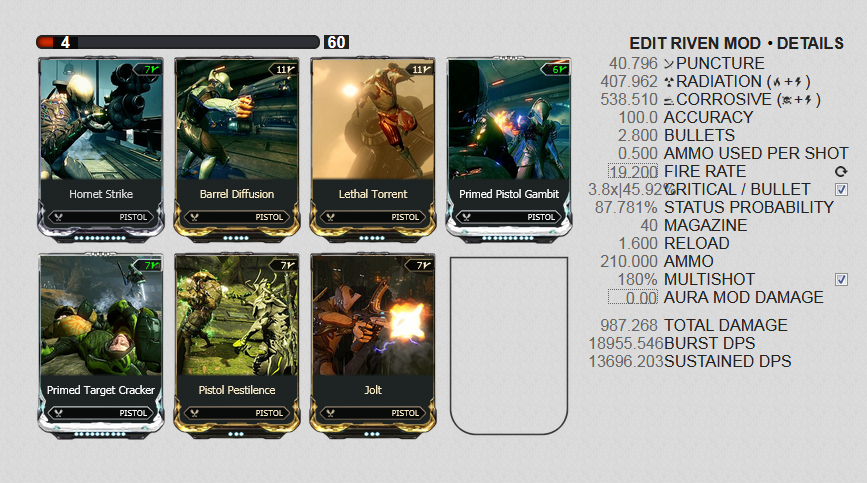Toggle the Critical / Bullet checkbox

(x=841, y=190)
